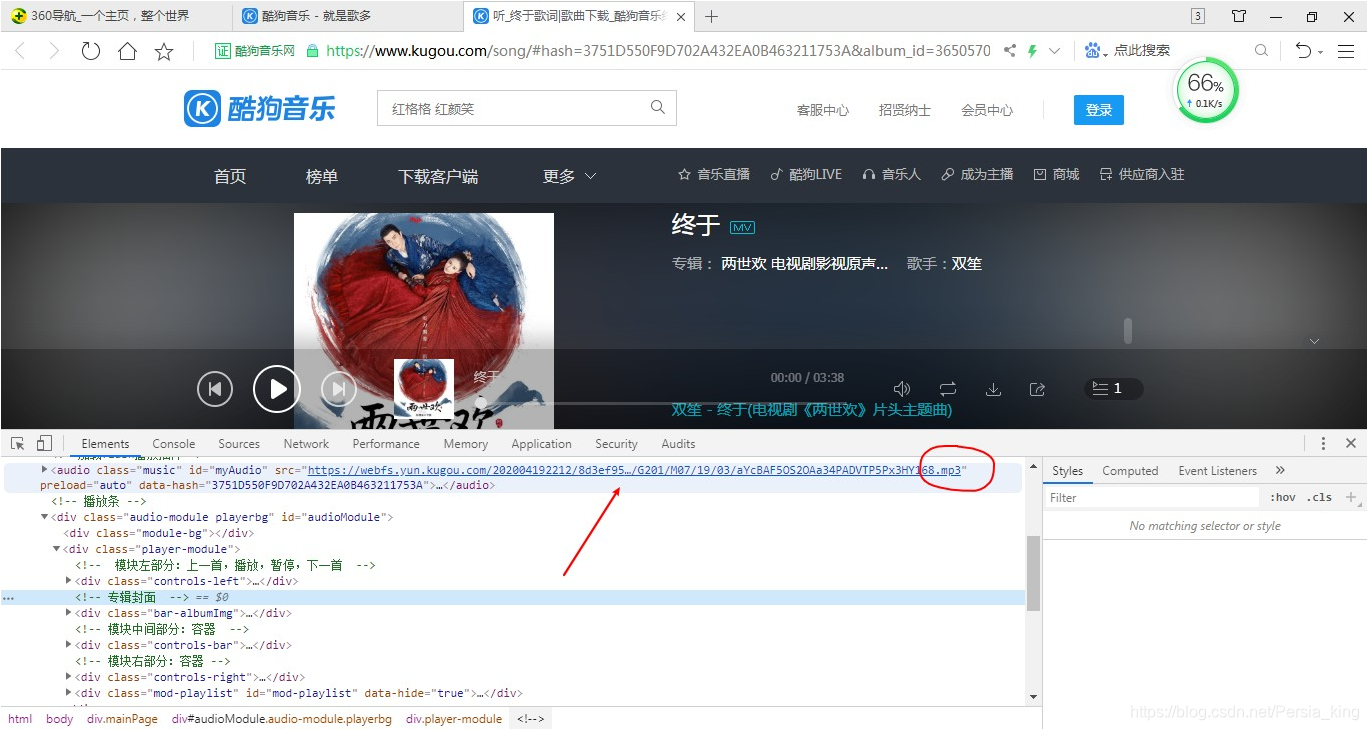Click the Styles Filter input field
This screenshot has width=1368, height=730.
(1150, 497)
